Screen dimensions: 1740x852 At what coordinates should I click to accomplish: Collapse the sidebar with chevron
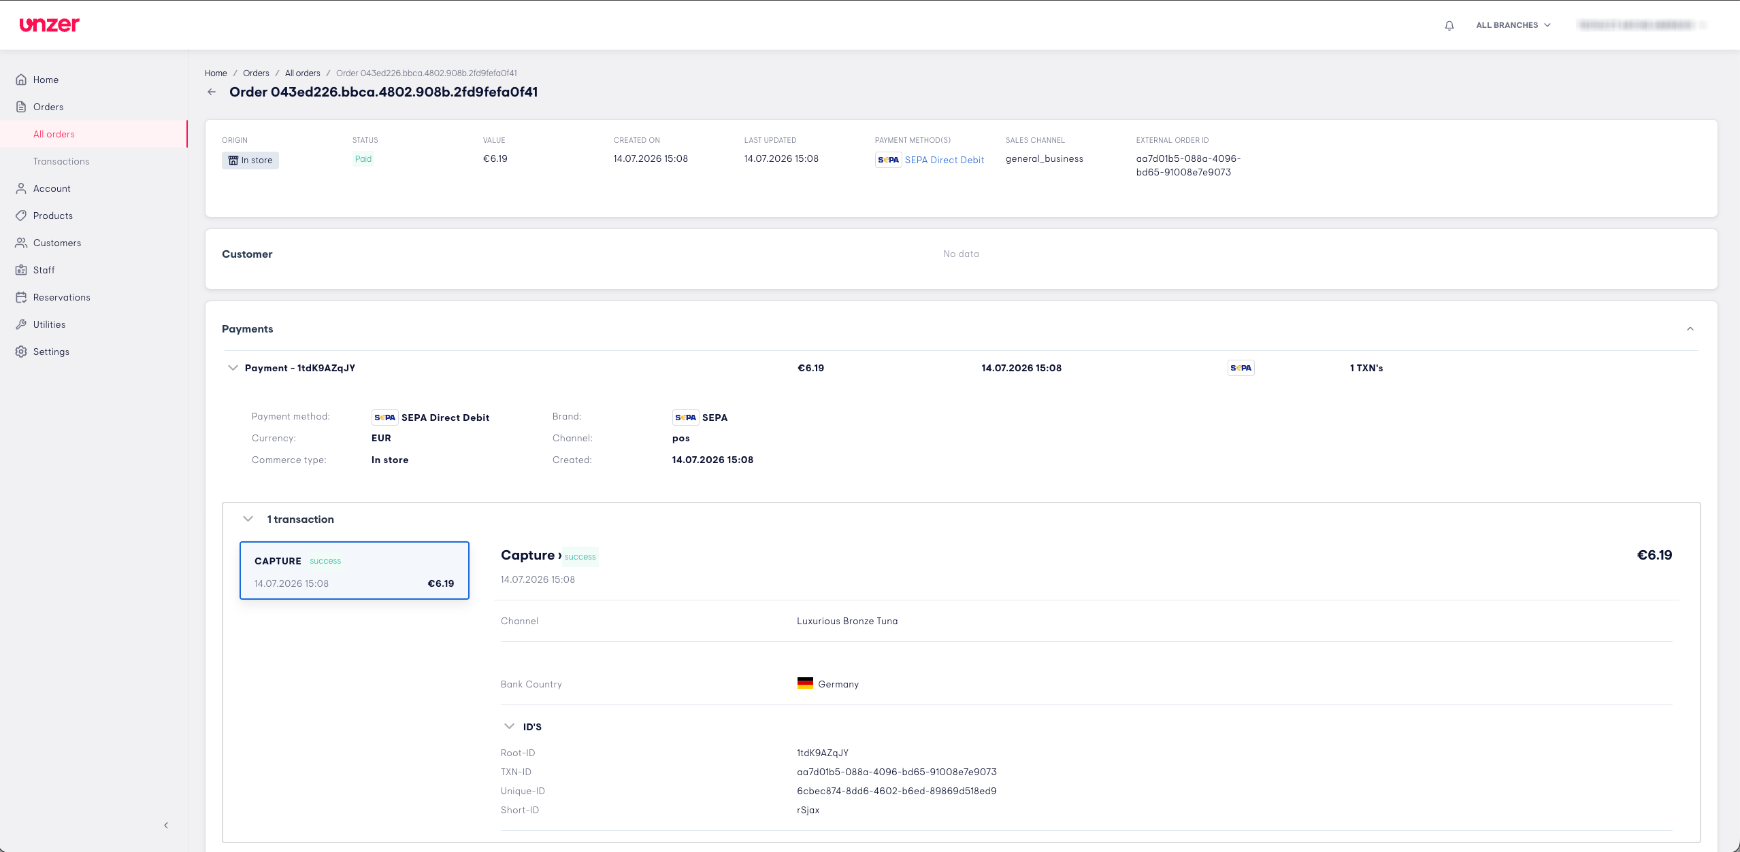click(166, 825)
